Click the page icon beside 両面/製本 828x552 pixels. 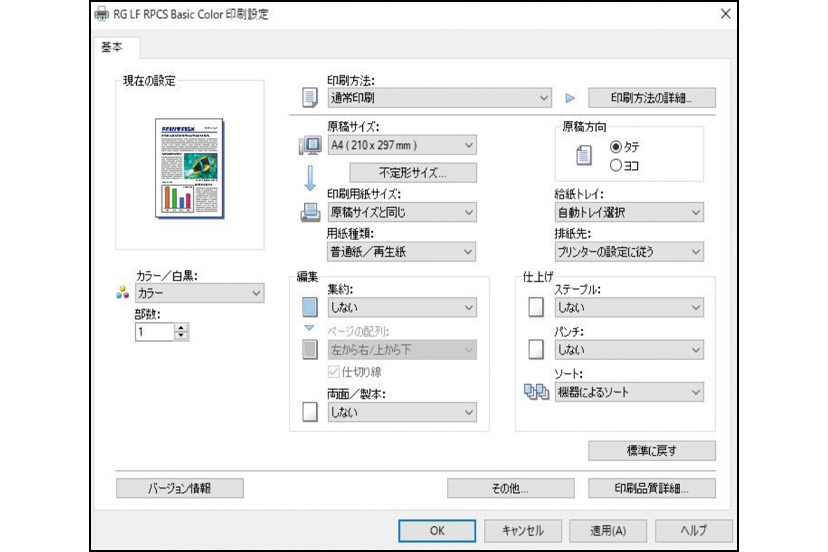(310, 412)
